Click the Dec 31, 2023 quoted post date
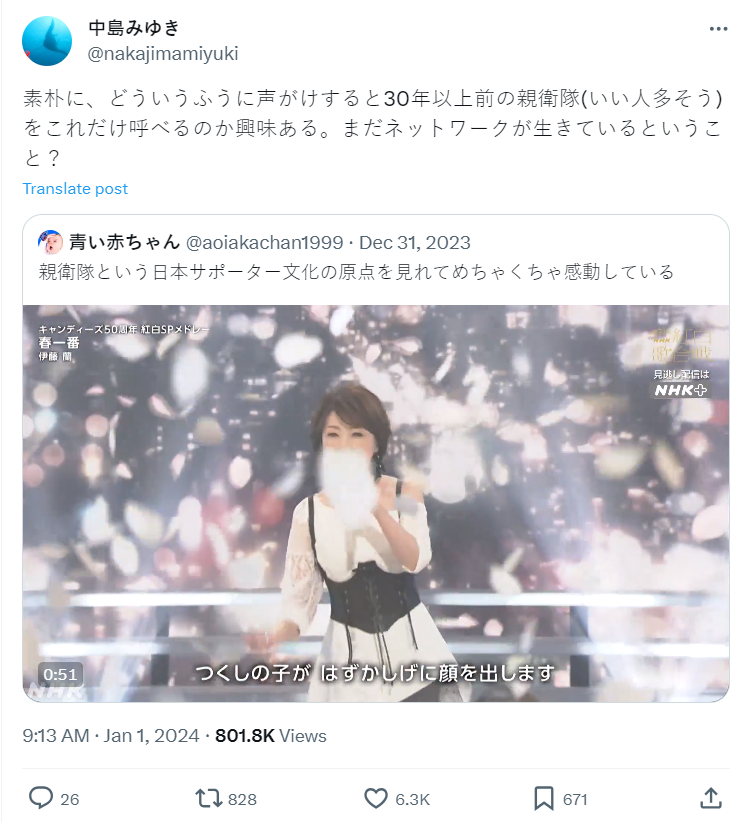The image size is (749, 823). [415, 242]
